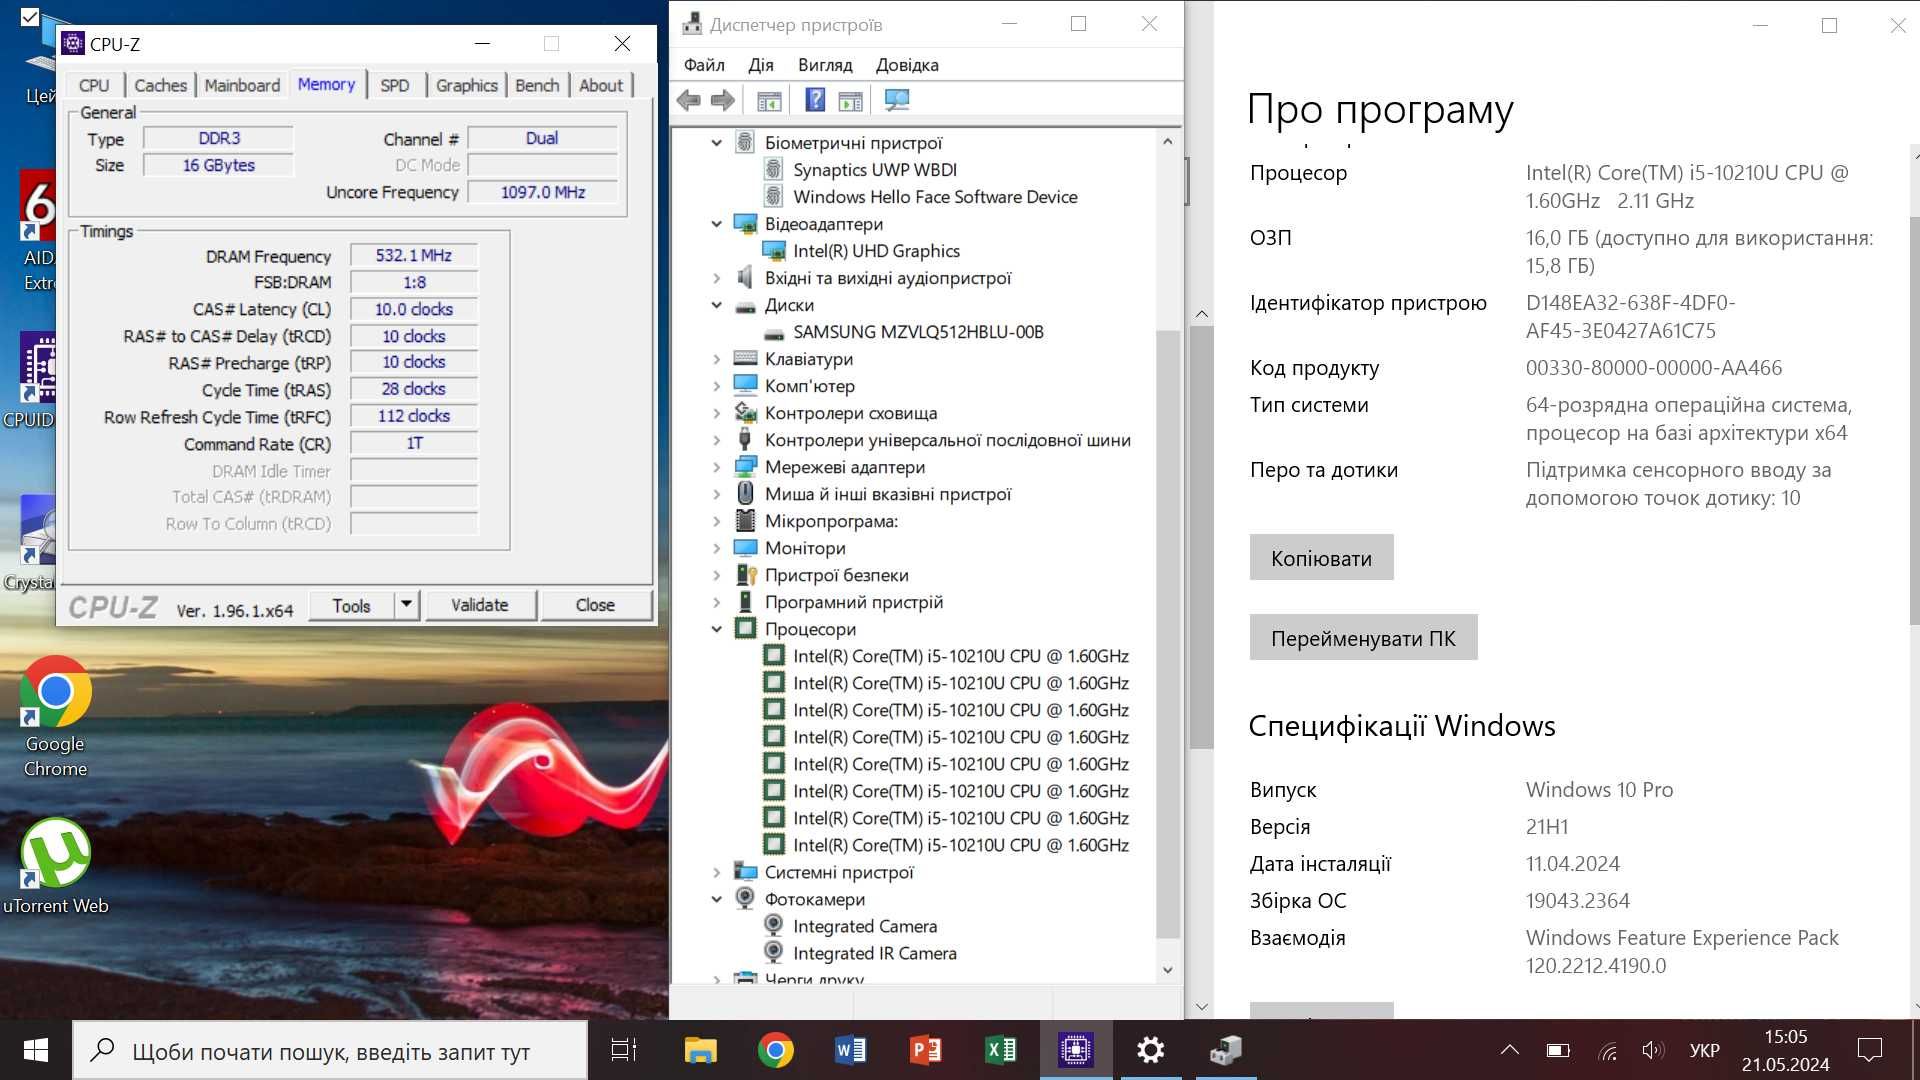Open the Bench tab in CPU-Z

coord(537,86)
